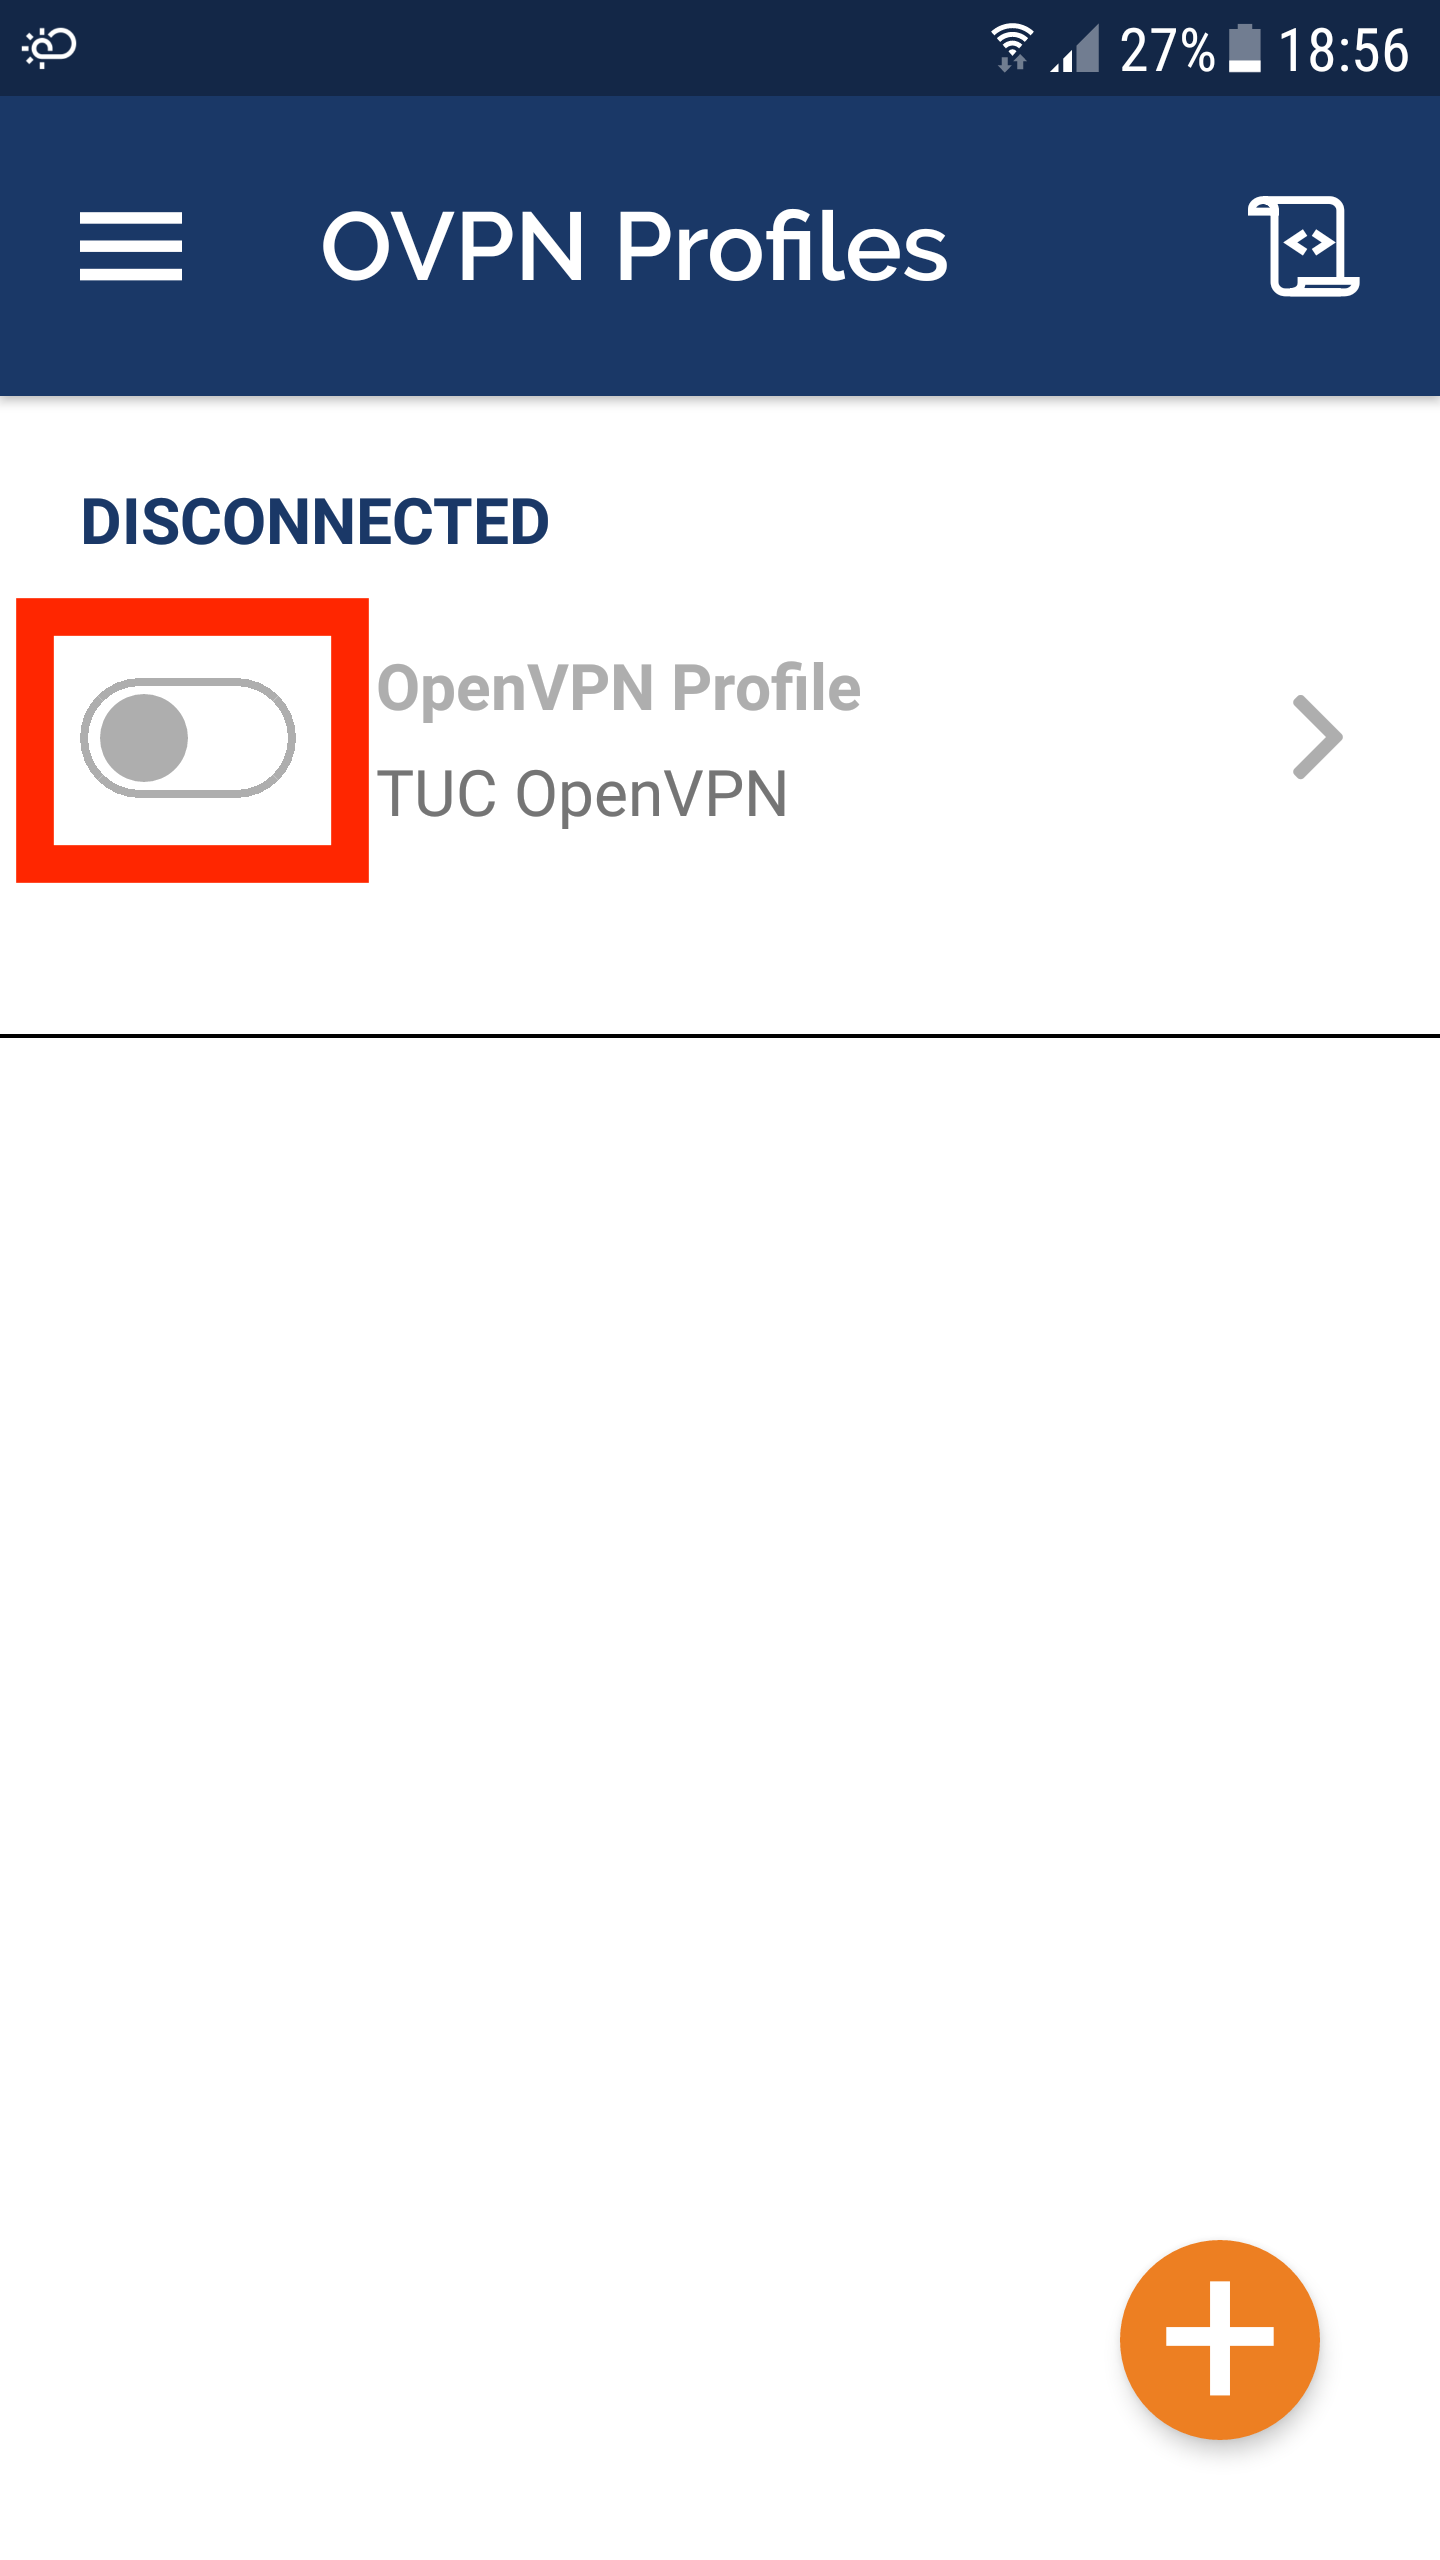Tap empty header space between title and log icon
This screenshot has width=1440, height=2560.
(x=1098, y=246)
